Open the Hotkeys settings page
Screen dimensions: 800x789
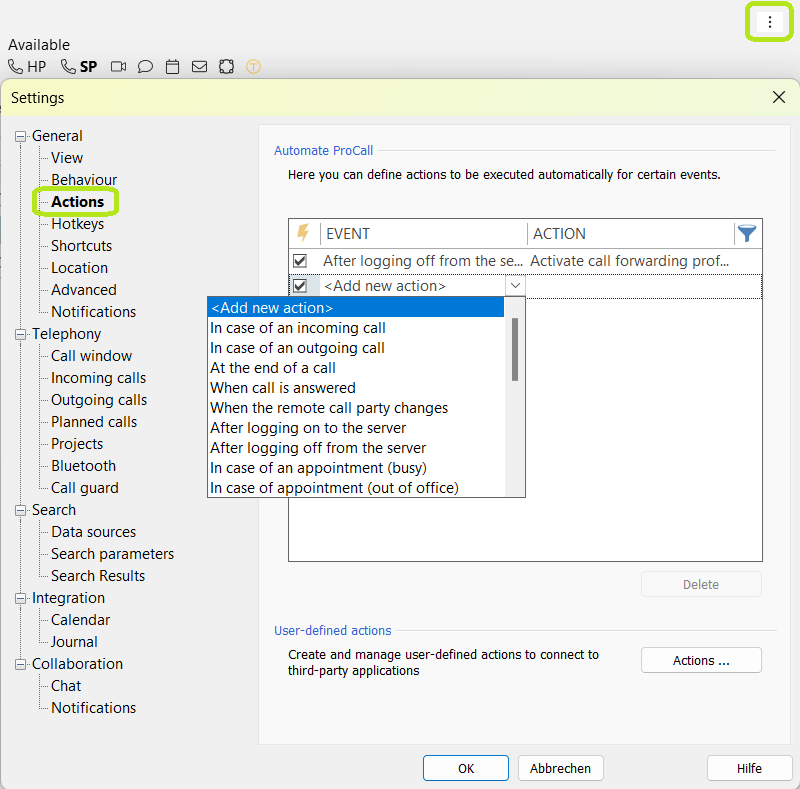coord(77,224)
